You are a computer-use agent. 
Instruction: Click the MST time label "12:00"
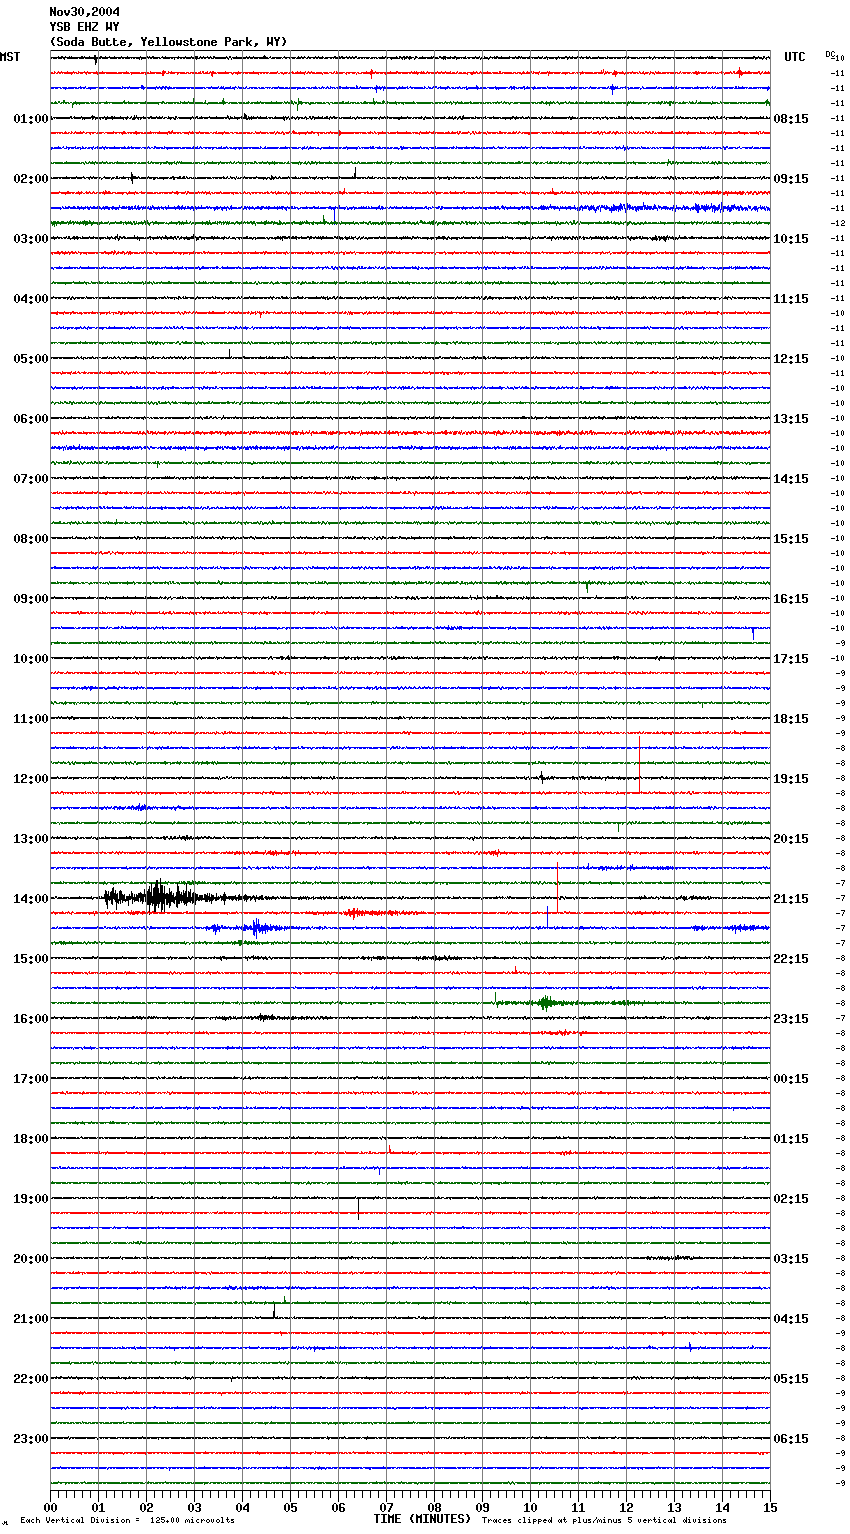click(31, 779)
